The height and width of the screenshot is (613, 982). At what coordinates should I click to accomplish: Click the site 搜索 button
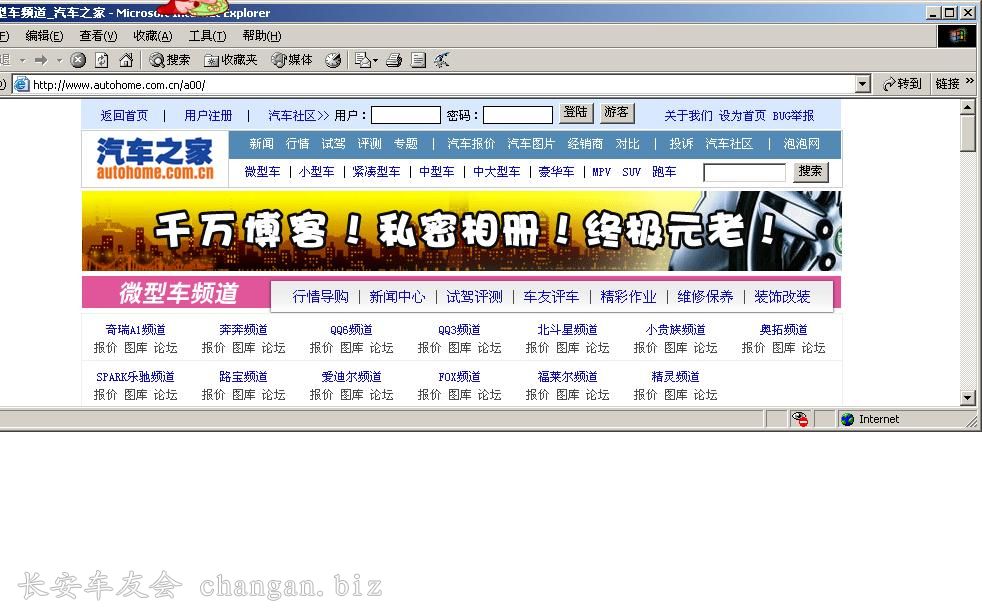coord(810,172)
